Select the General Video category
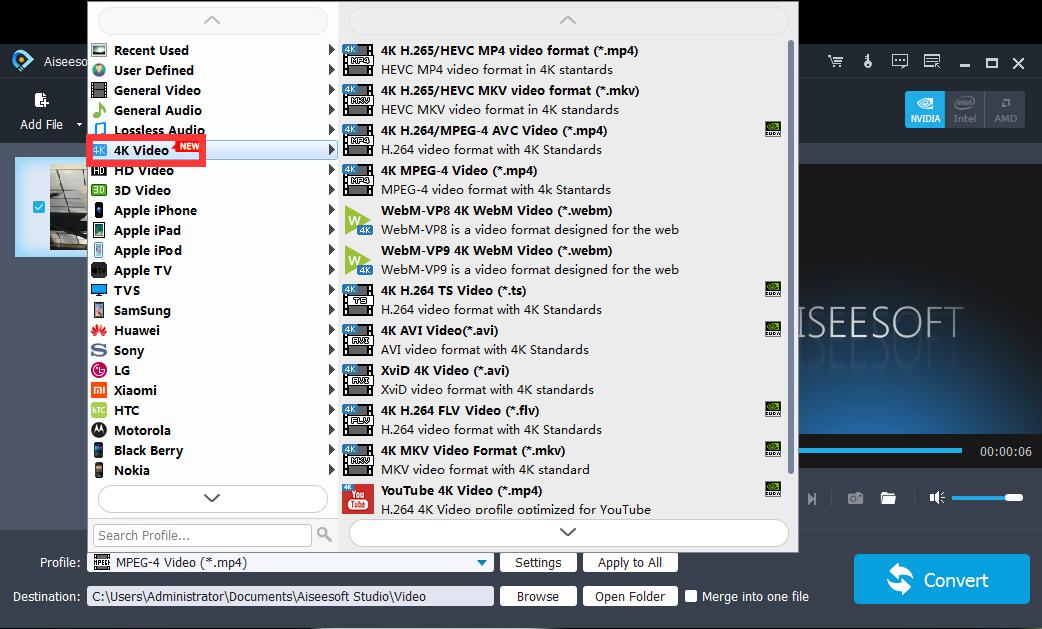This screenshot has width=1042, height=629. pos(213,90)
